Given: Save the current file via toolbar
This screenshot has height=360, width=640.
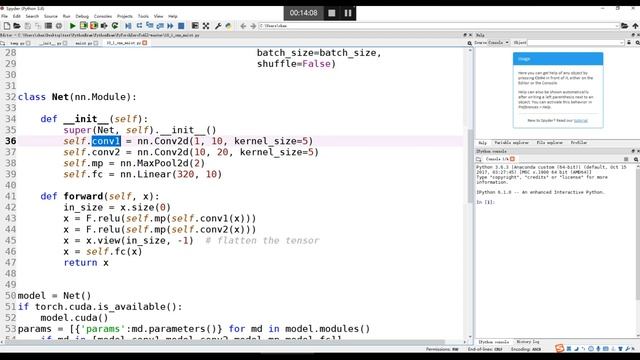Looking at the screenshot, I should click(x=27, y=26).
